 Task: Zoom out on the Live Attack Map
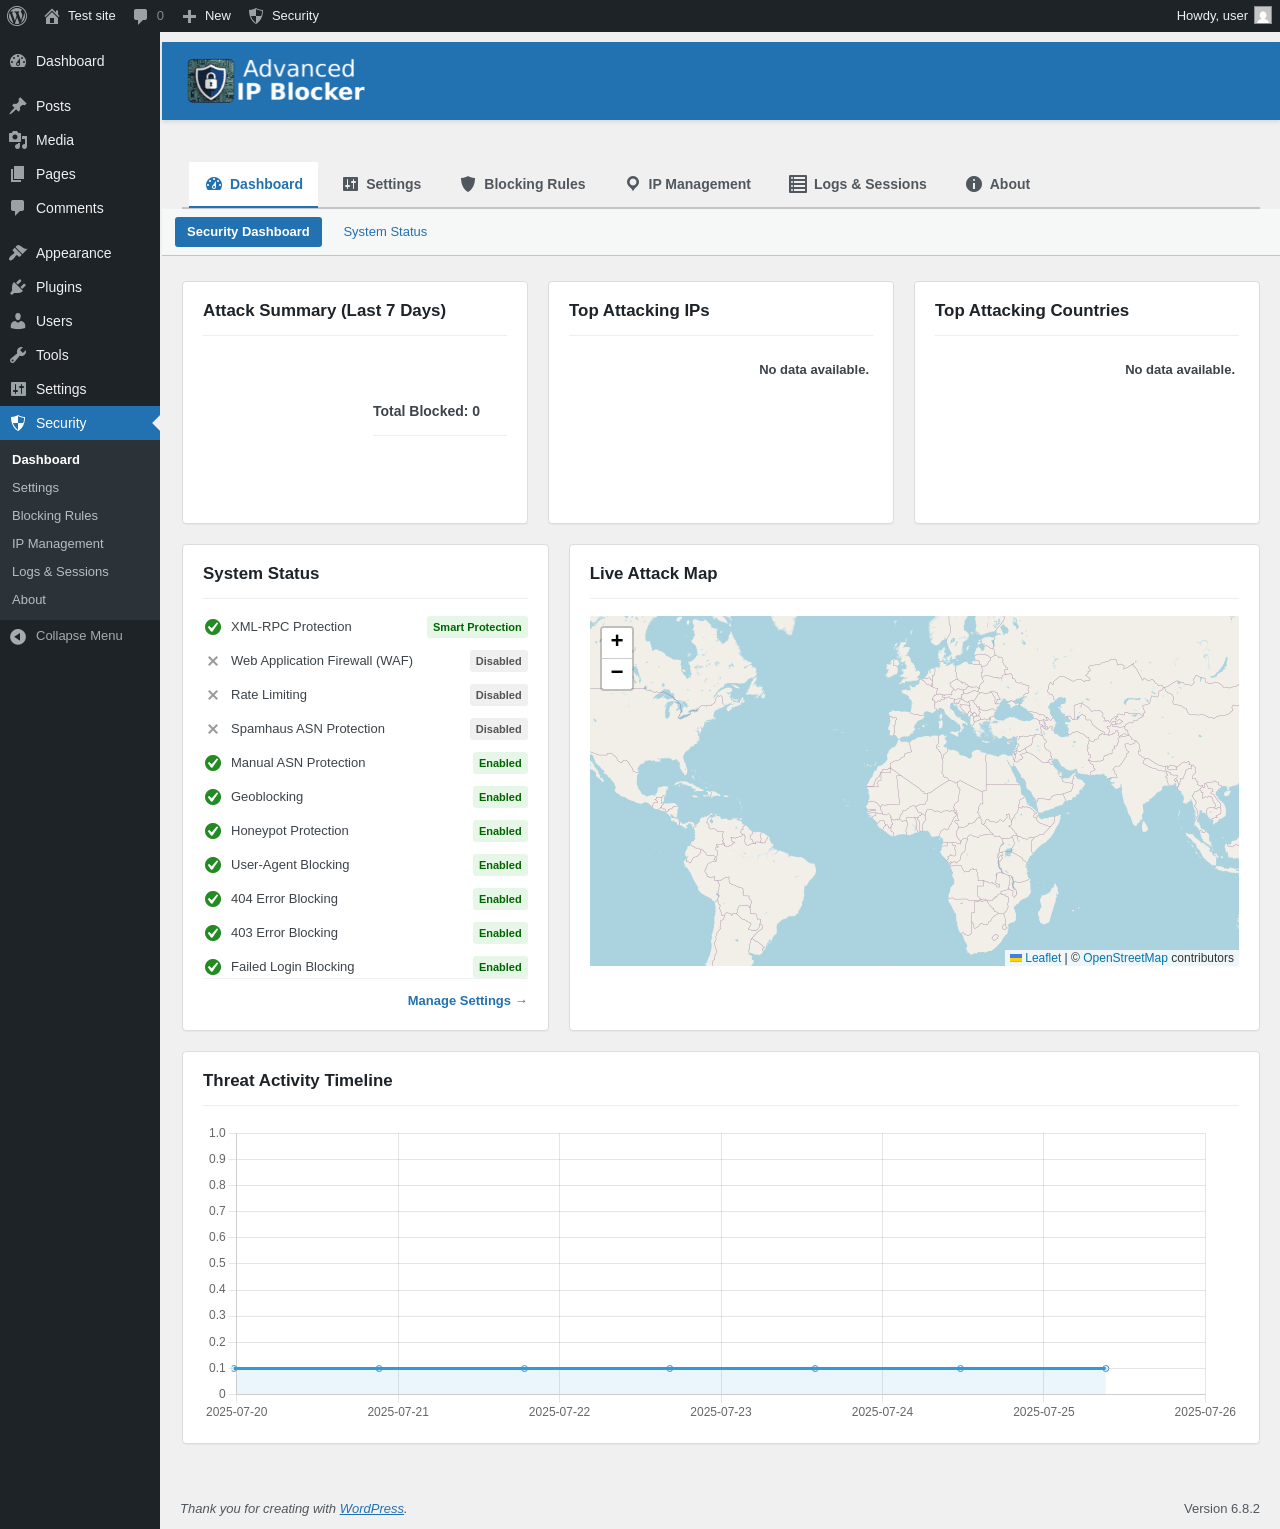click(617, 673)
